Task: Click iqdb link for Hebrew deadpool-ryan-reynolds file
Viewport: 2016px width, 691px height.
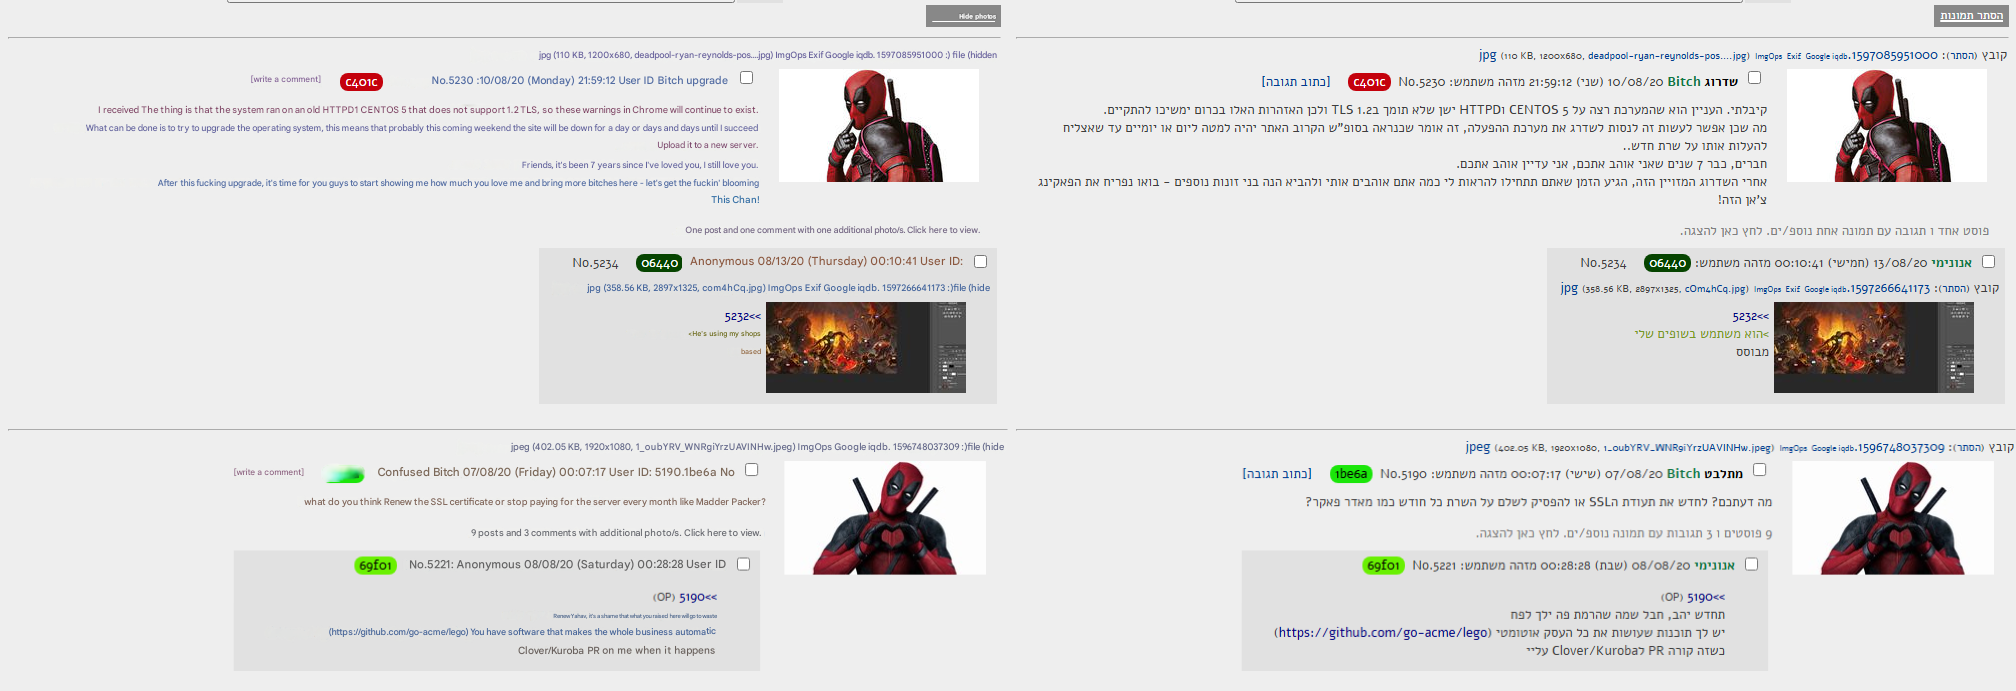Action: tap(1839, 56)
